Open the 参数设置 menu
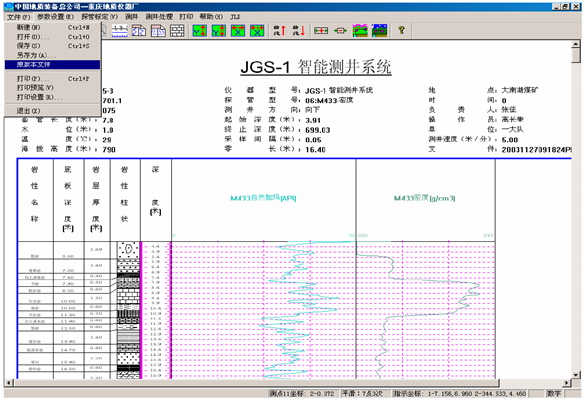Screen dimensions: 585x401 (55, 17)
